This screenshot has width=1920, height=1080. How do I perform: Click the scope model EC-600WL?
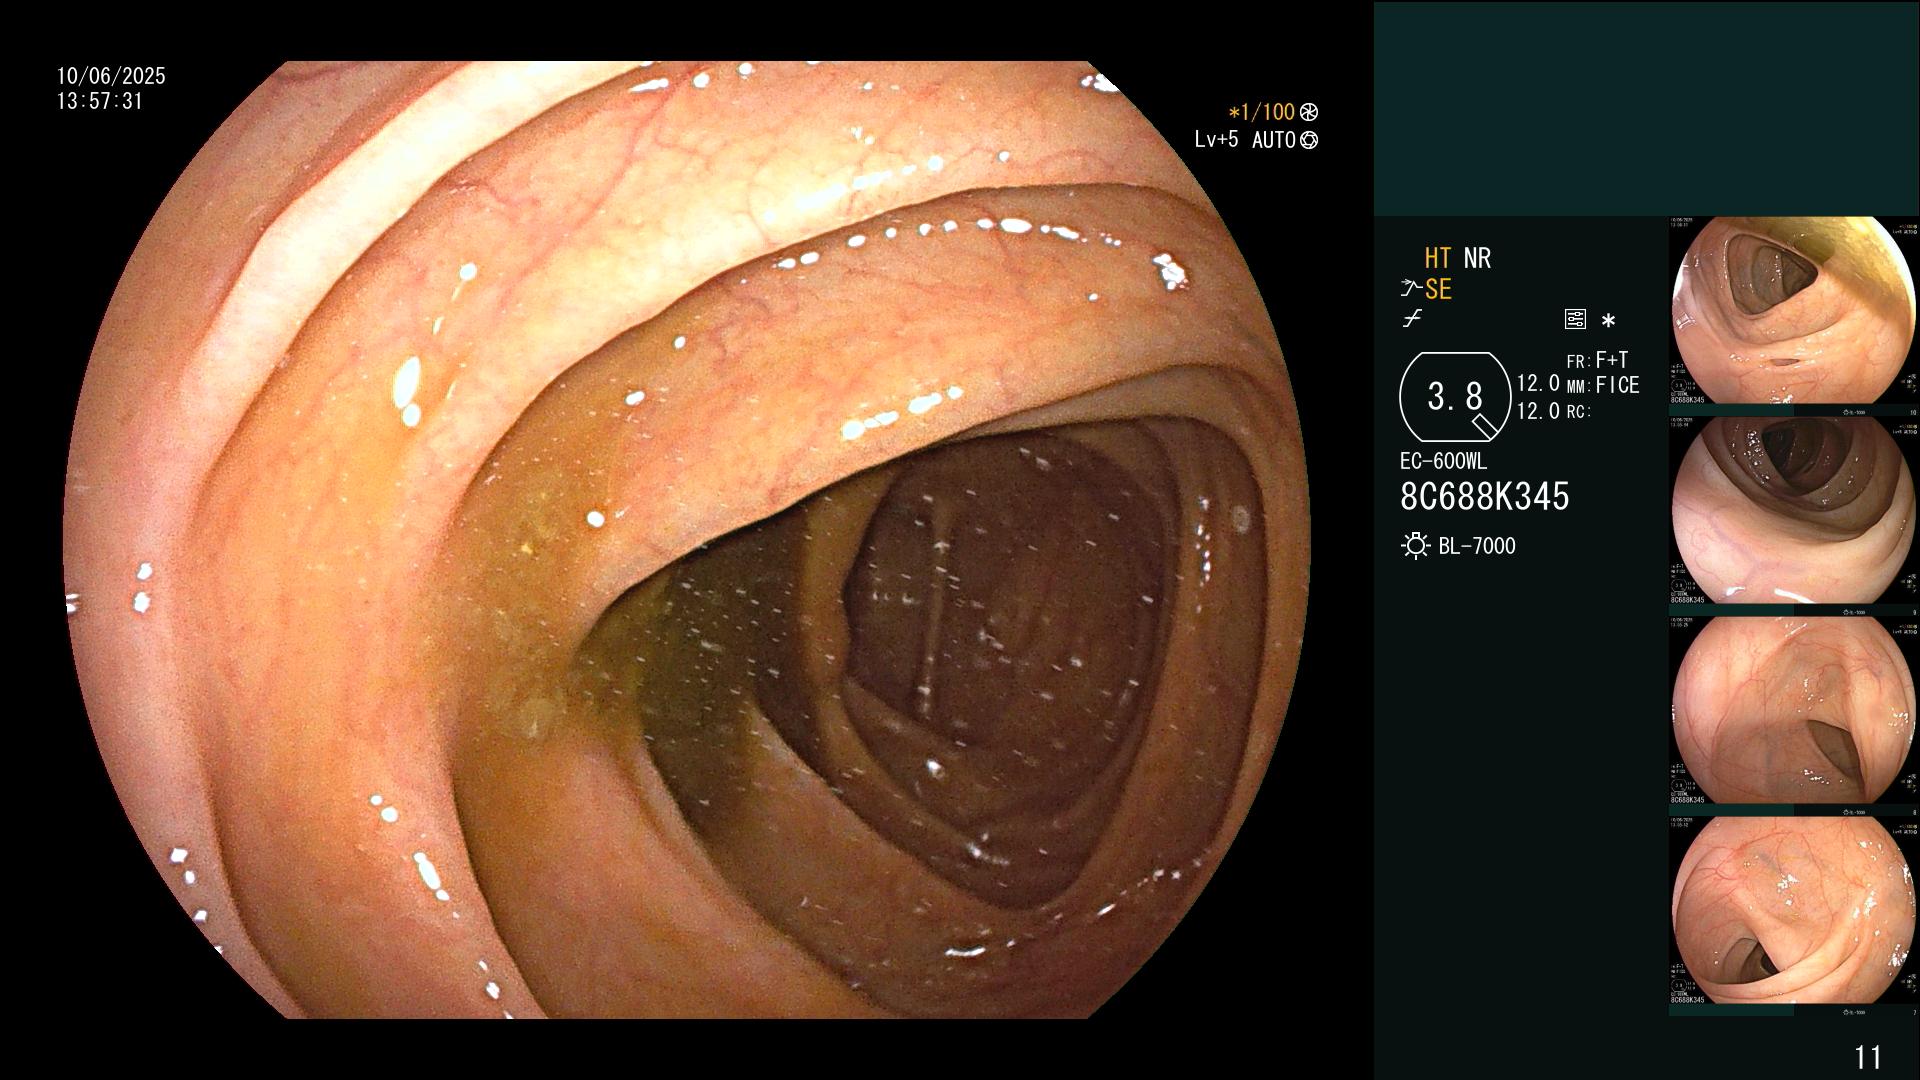click(x=1443, y=461)
